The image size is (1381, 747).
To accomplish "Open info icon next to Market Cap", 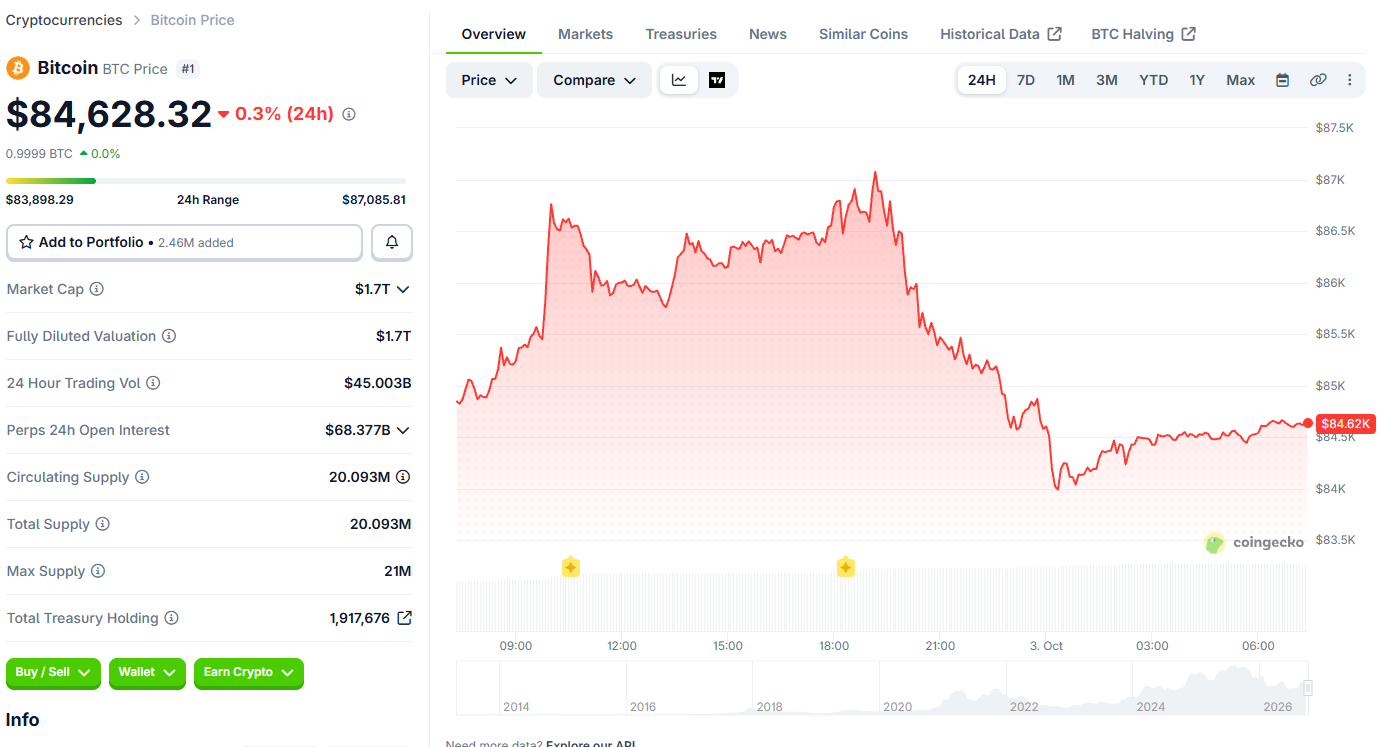I will (97, 289).
